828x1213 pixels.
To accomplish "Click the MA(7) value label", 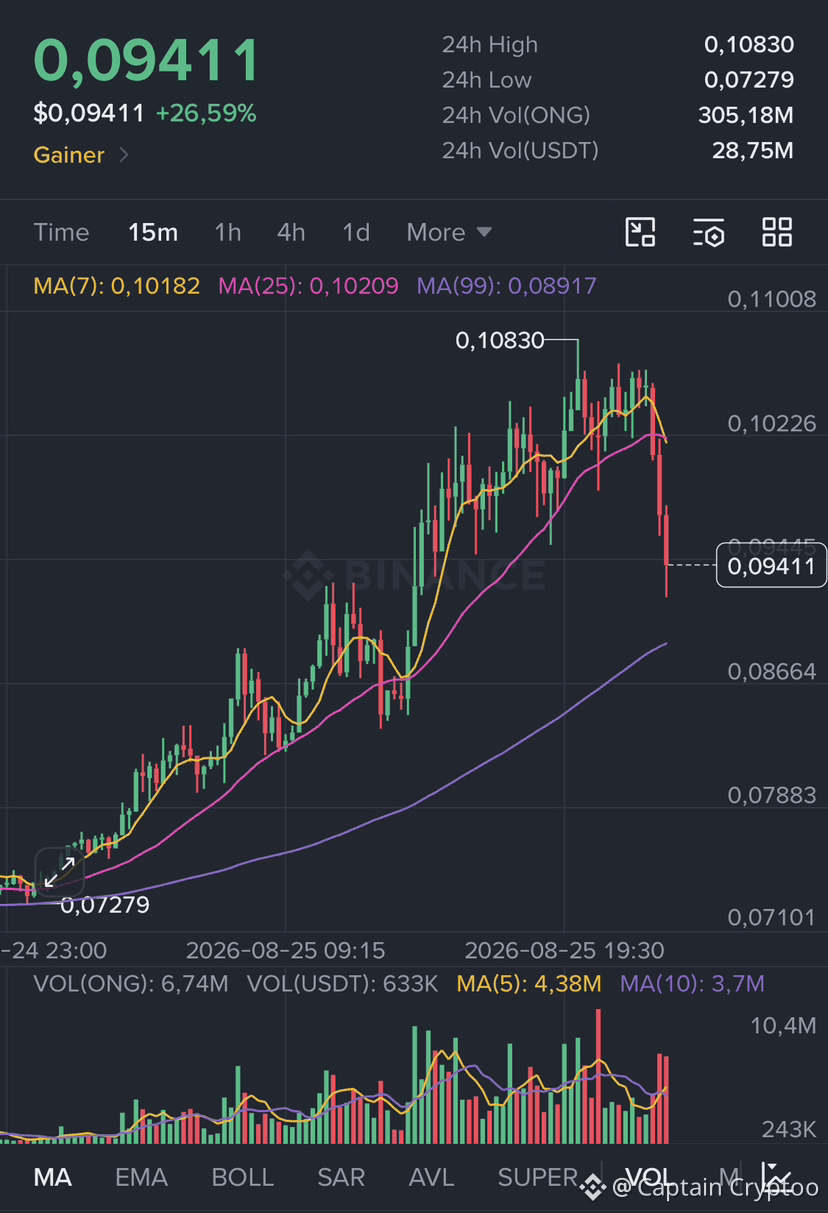I will [x=116, y=286].
